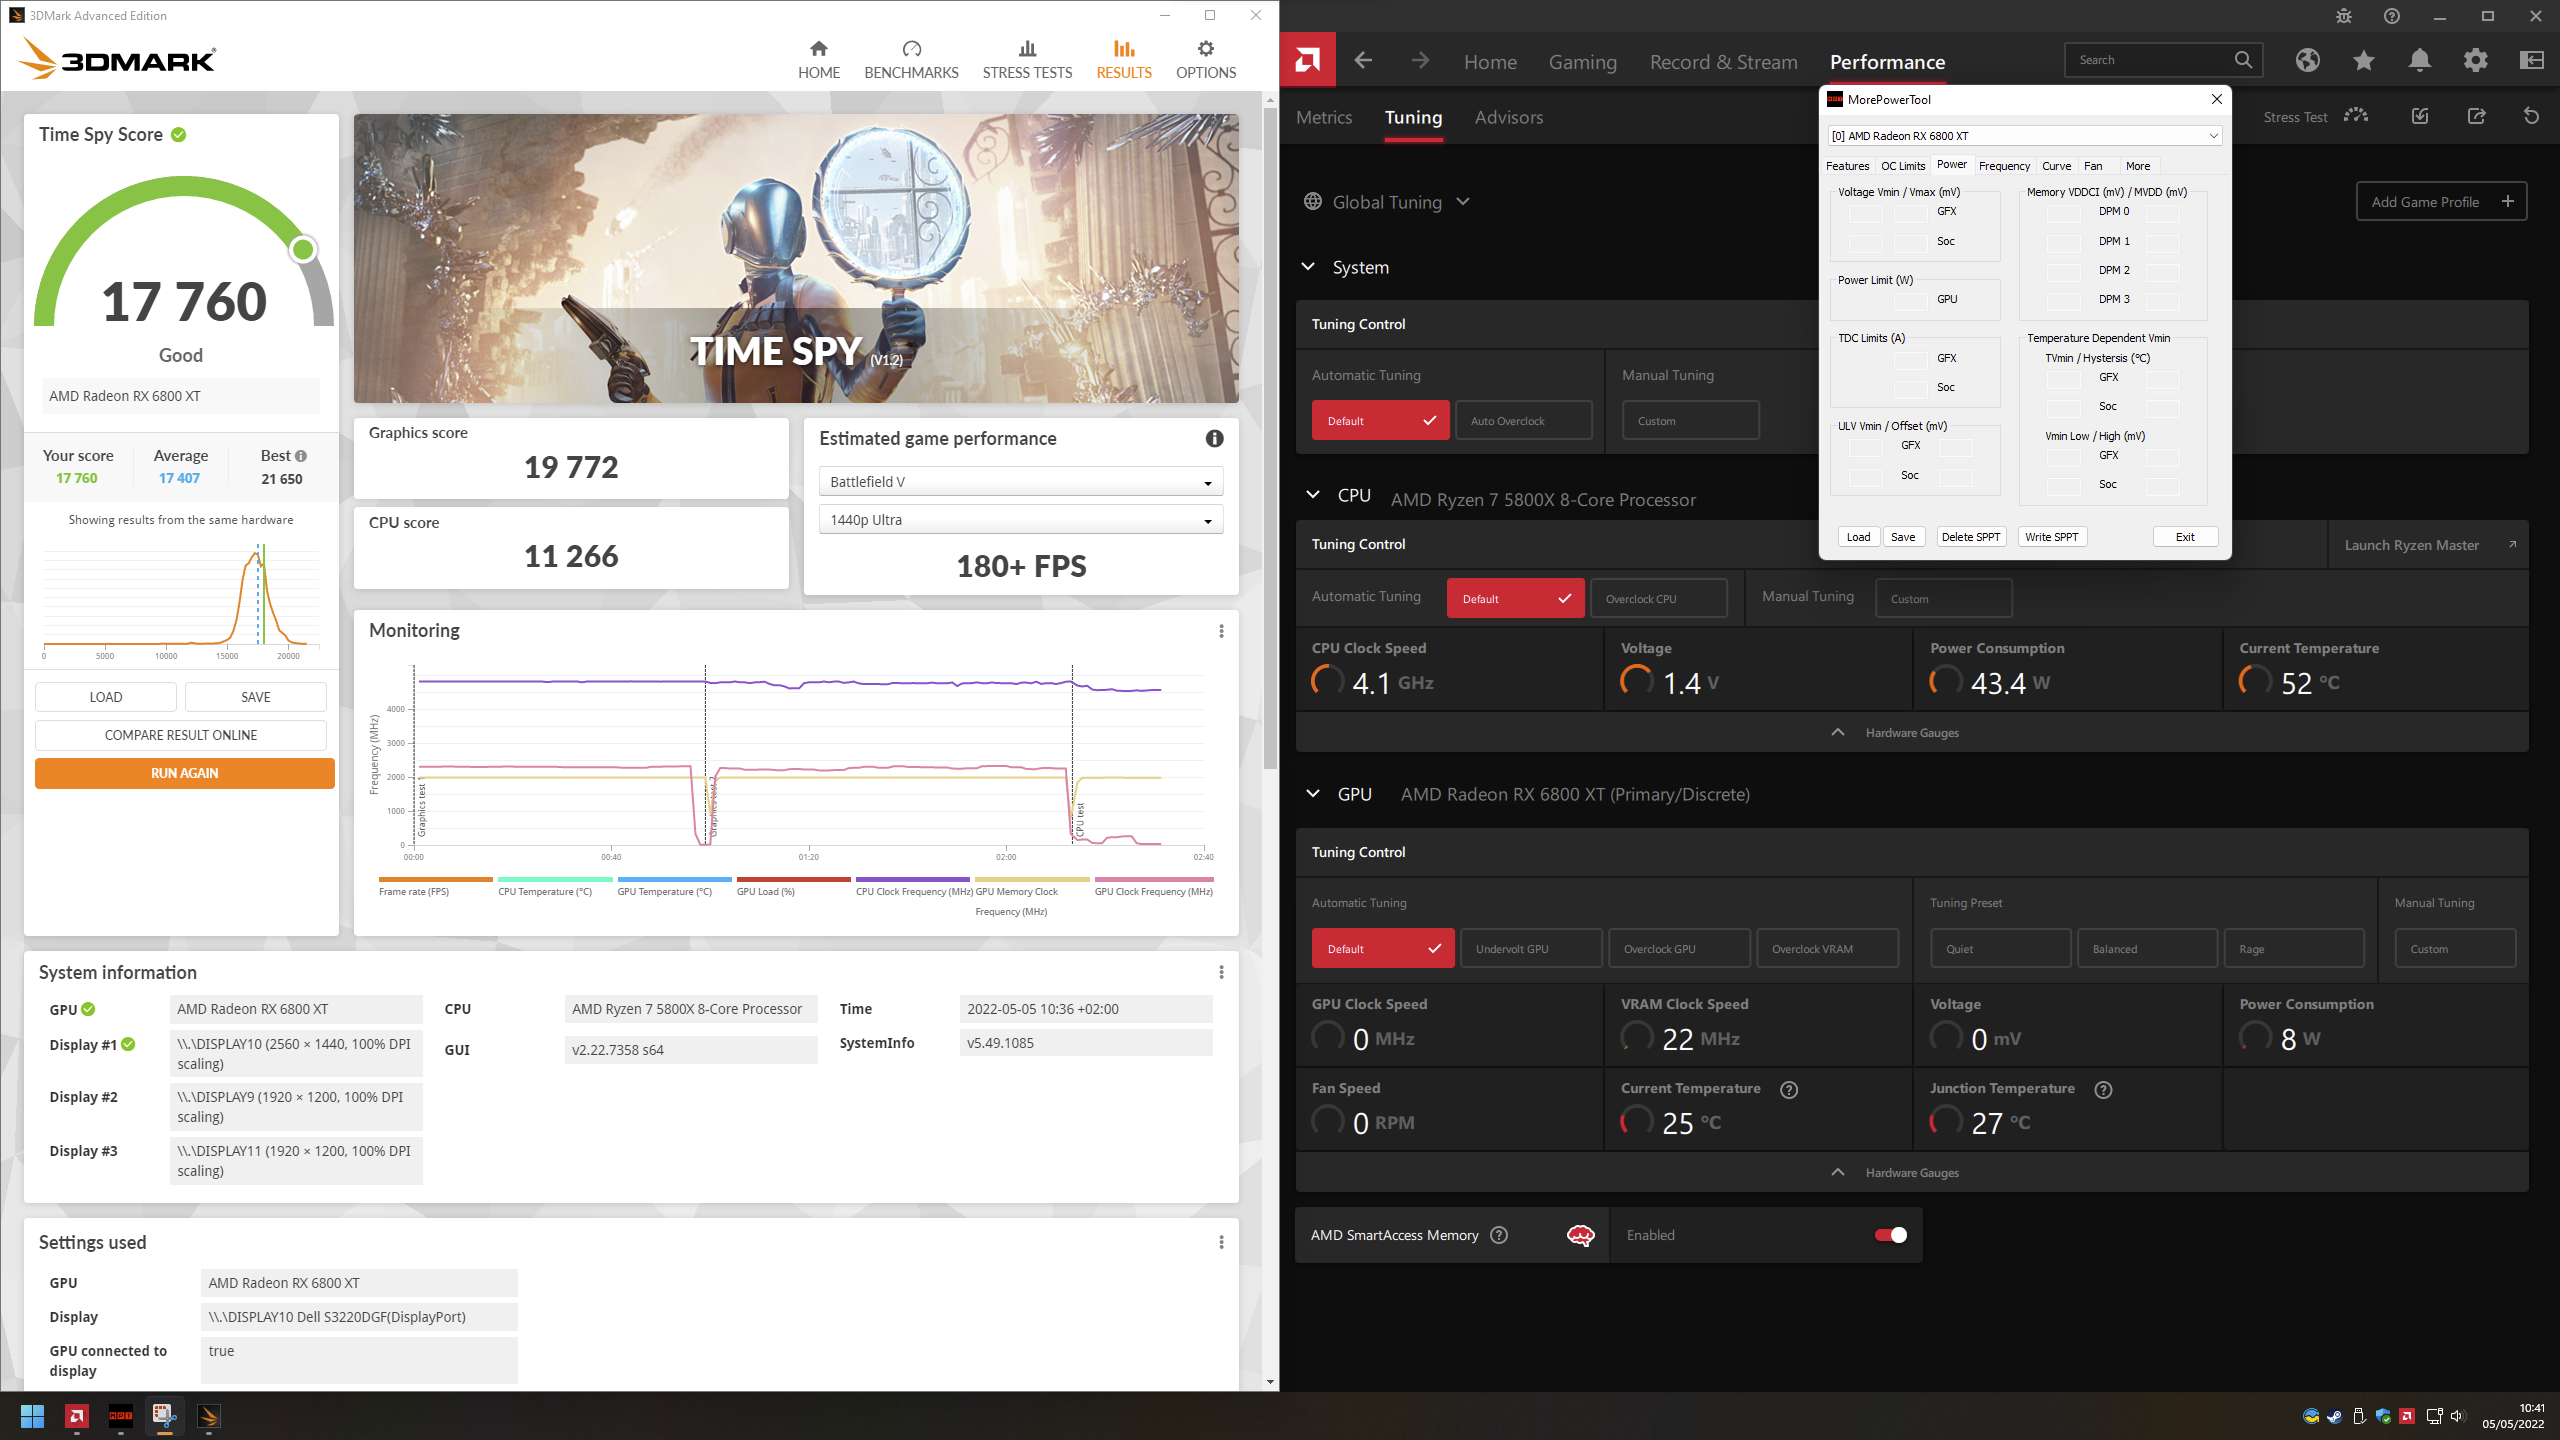Open the Battlefield V game dropdown
The image size is (2560, 1440).
pyautogui.click(x=1020, y=482)
